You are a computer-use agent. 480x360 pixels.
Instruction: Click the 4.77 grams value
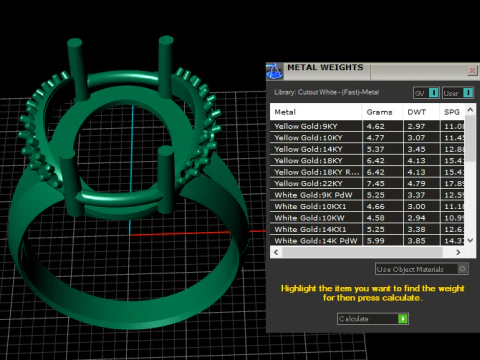pos(376,138)
